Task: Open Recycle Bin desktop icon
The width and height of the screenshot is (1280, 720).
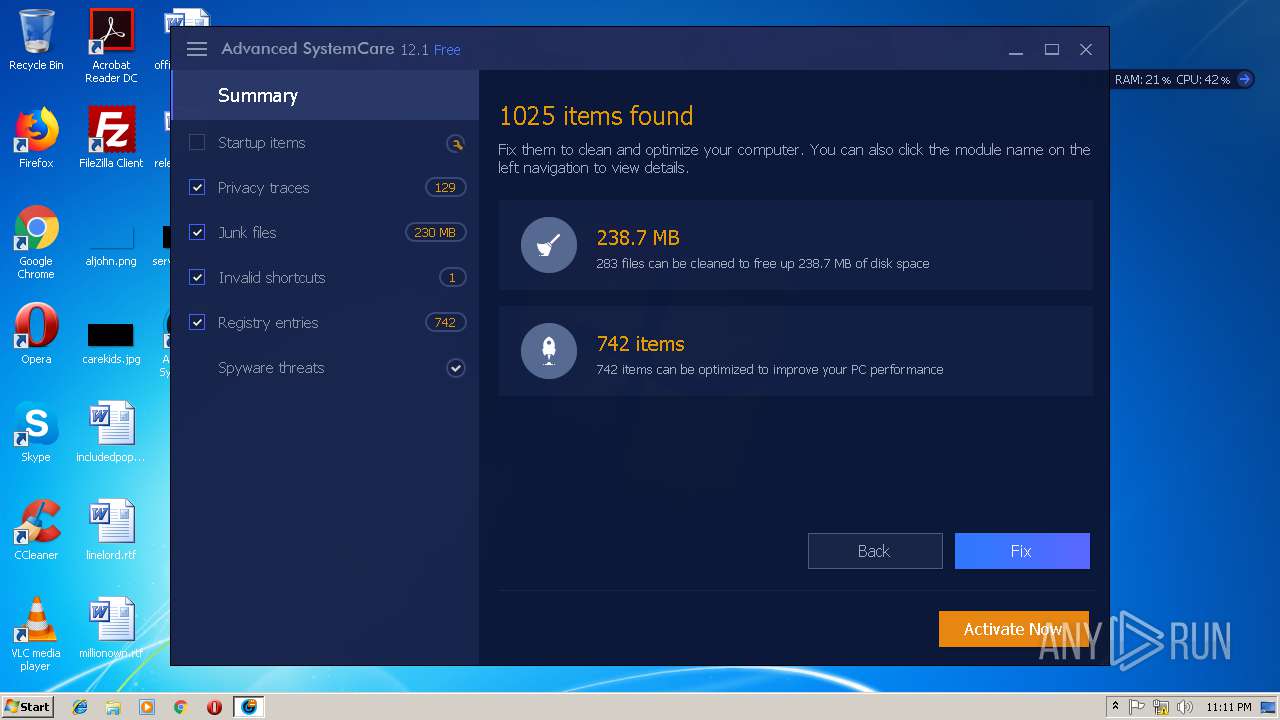Action: (36, 40)
